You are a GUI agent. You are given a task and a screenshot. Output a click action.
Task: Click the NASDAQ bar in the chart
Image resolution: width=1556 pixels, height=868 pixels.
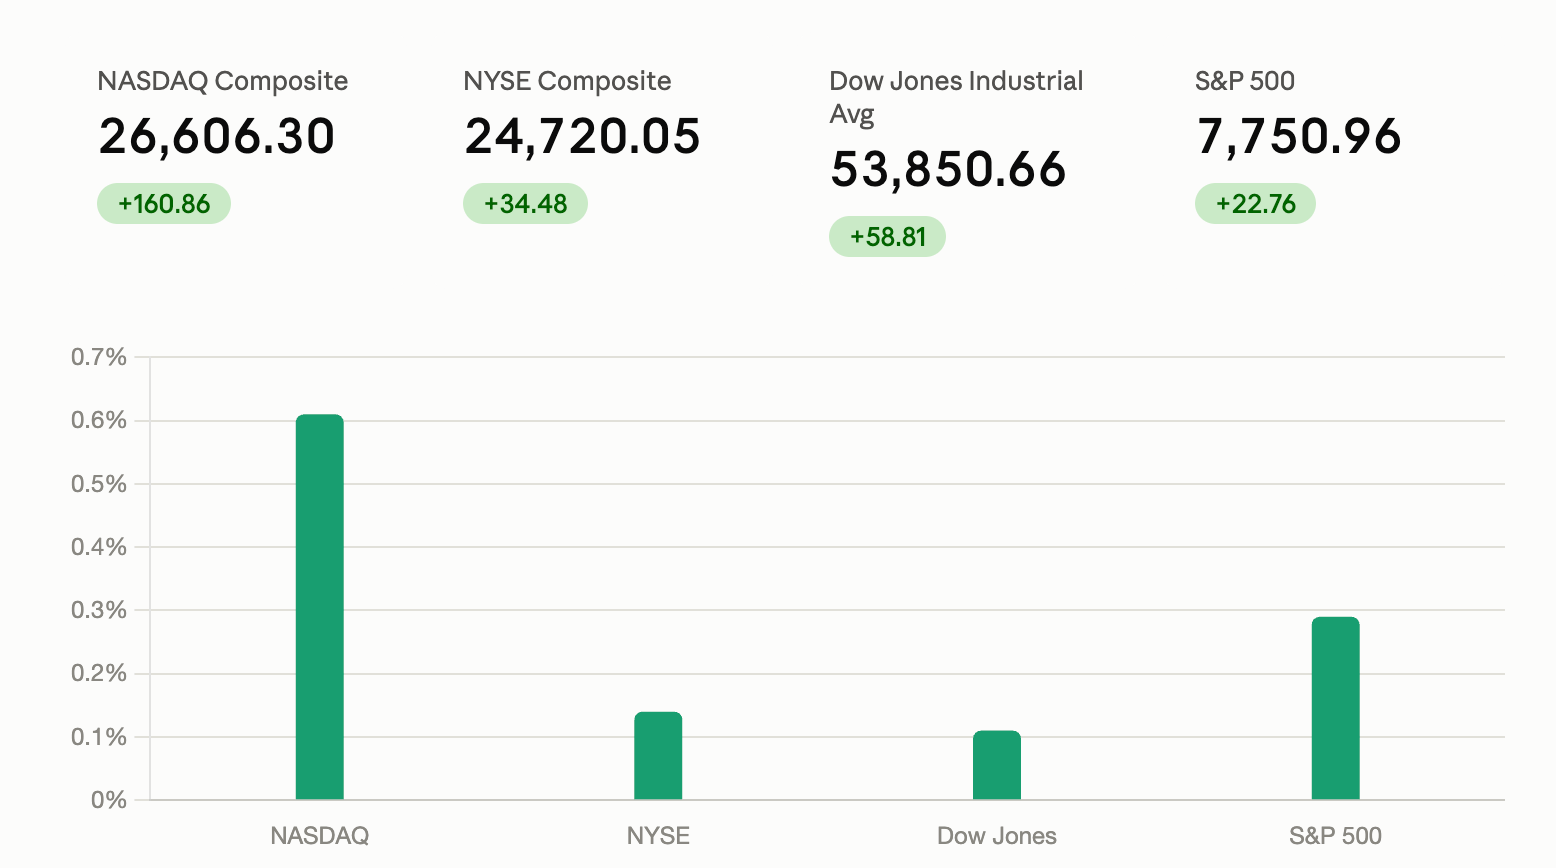pos(320,607)
